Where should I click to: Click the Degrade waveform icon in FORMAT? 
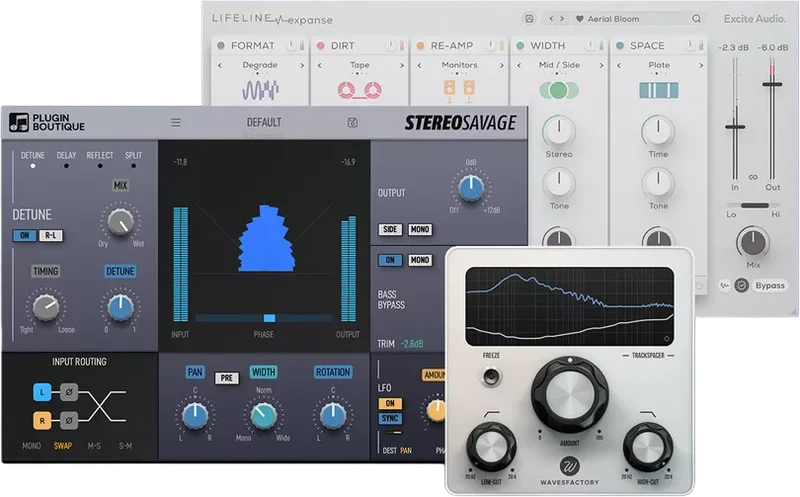pos(260,91)
